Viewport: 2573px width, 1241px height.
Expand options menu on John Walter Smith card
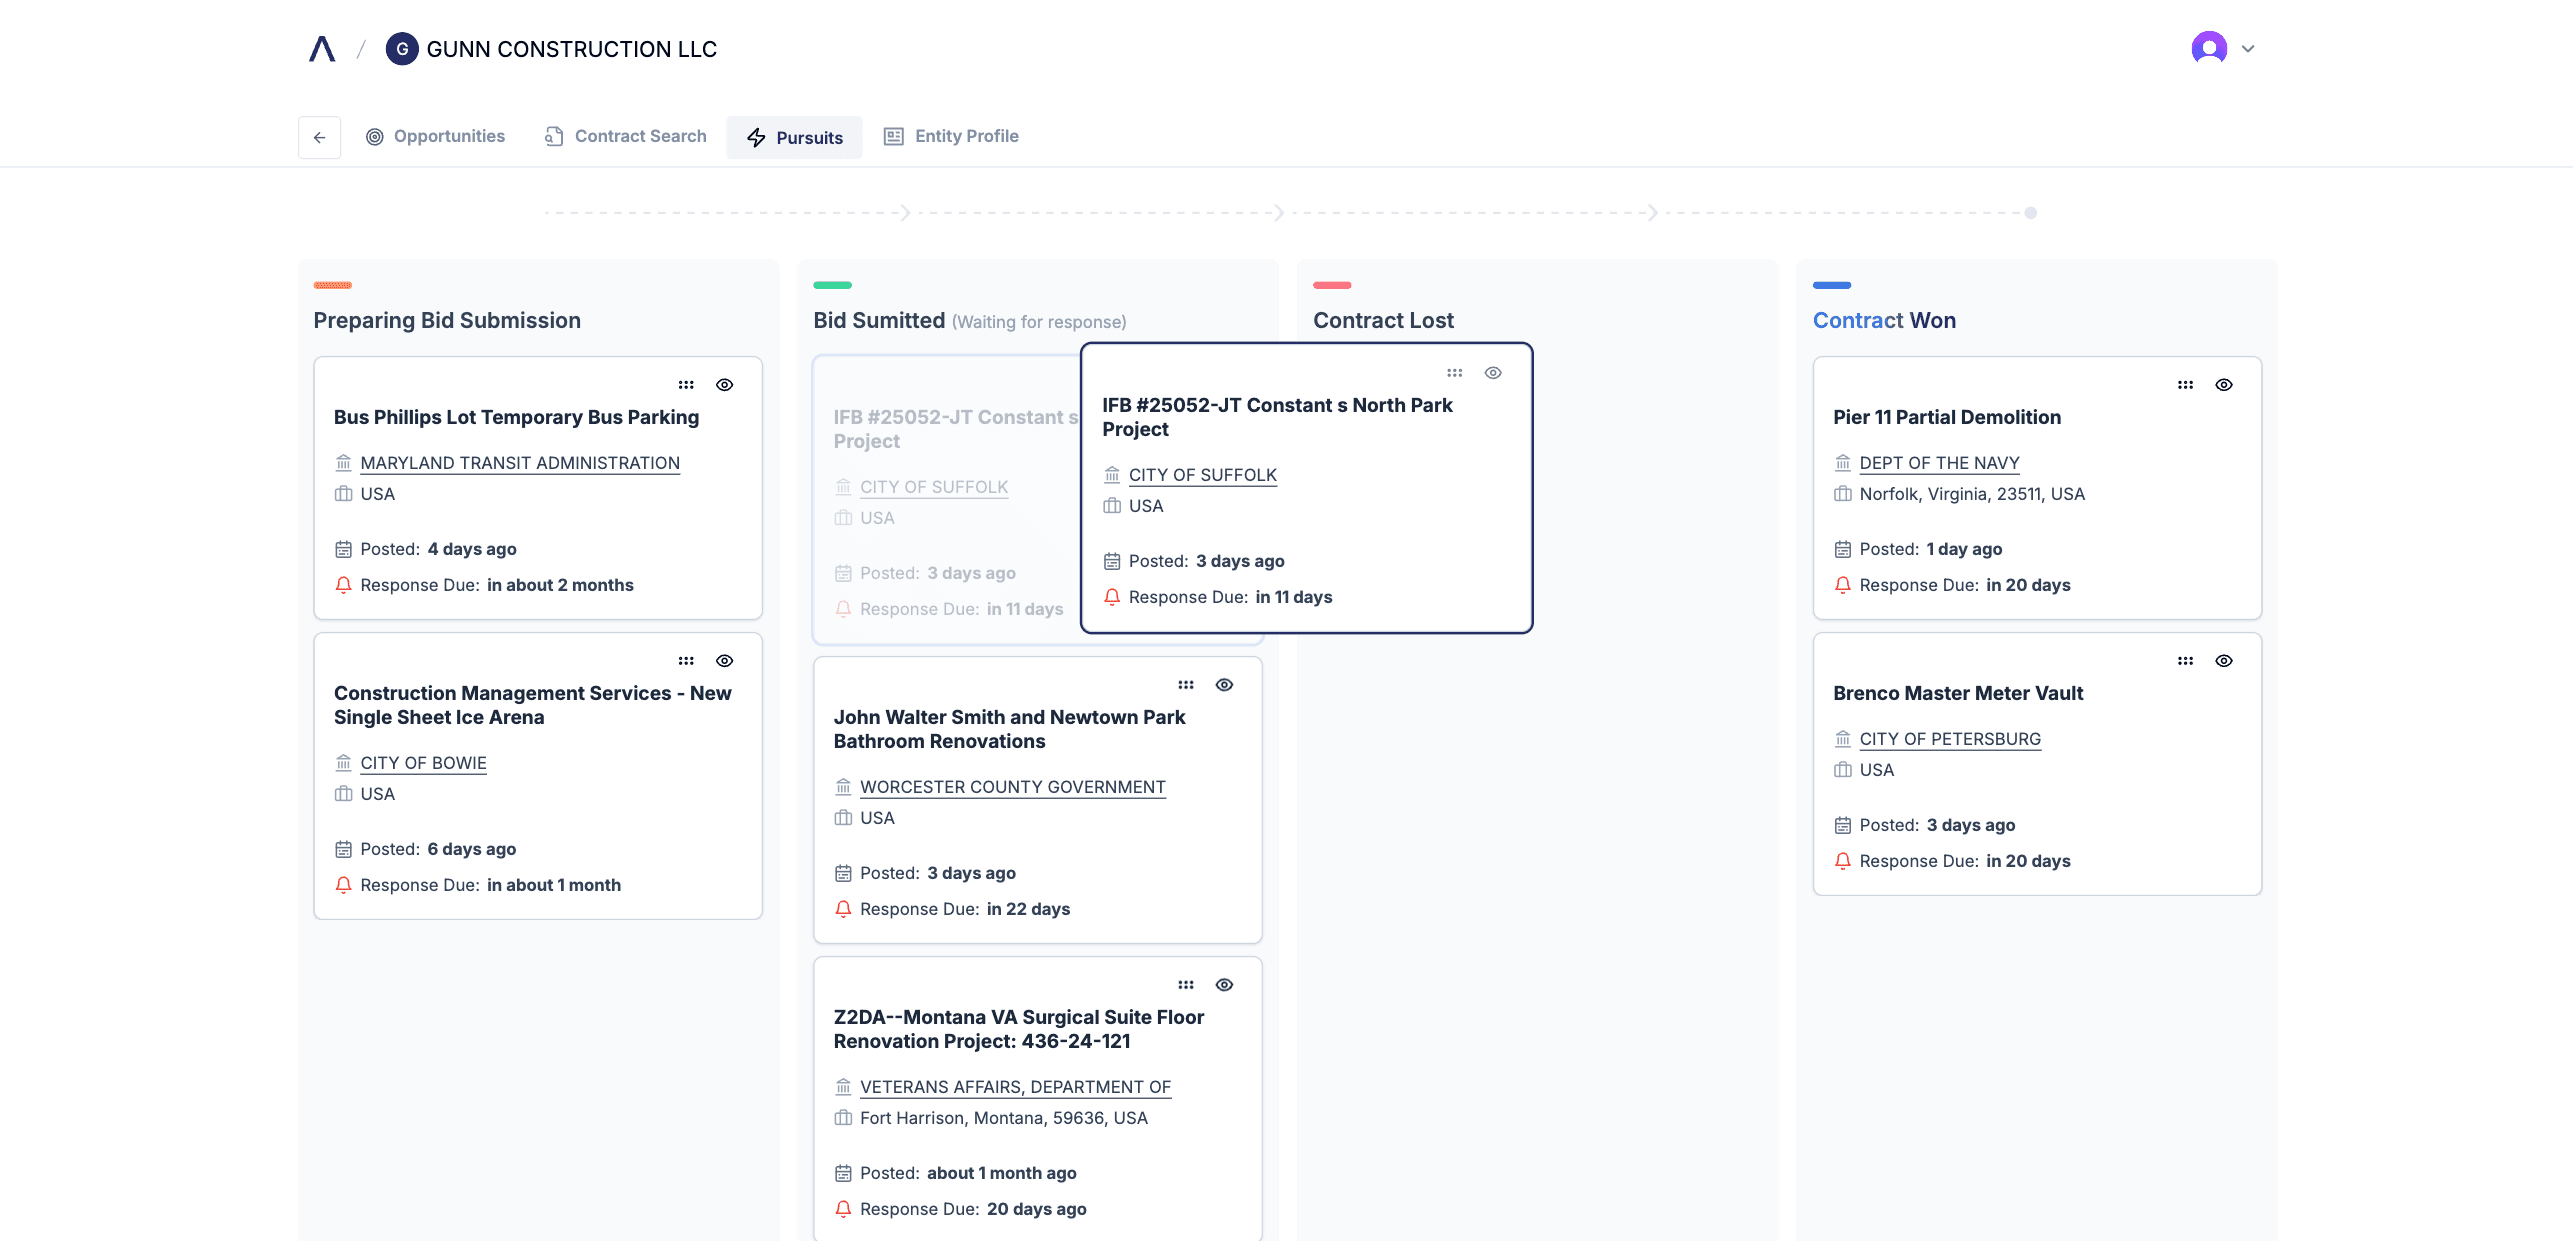tap(1185, 685)
